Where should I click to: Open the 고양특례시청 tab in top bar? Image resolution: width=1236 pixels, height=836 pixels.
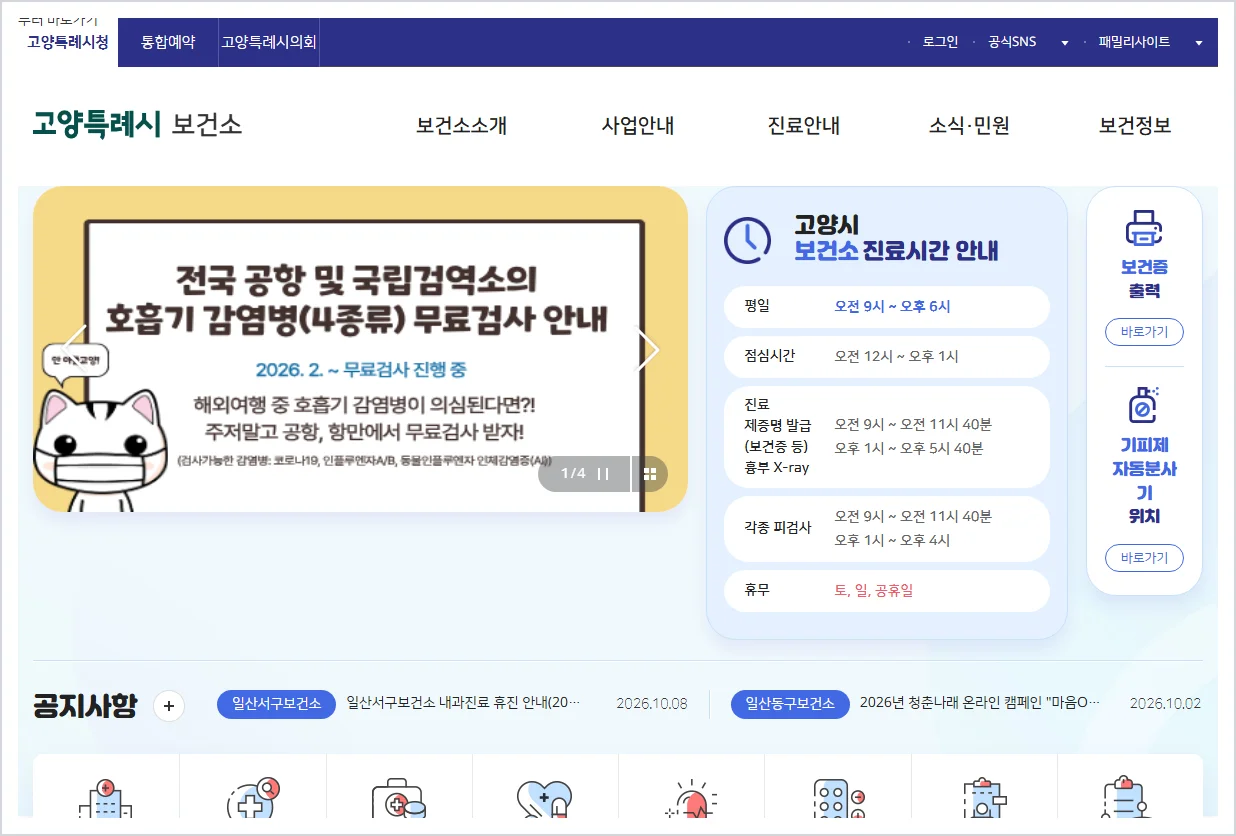tap(68, 42)
